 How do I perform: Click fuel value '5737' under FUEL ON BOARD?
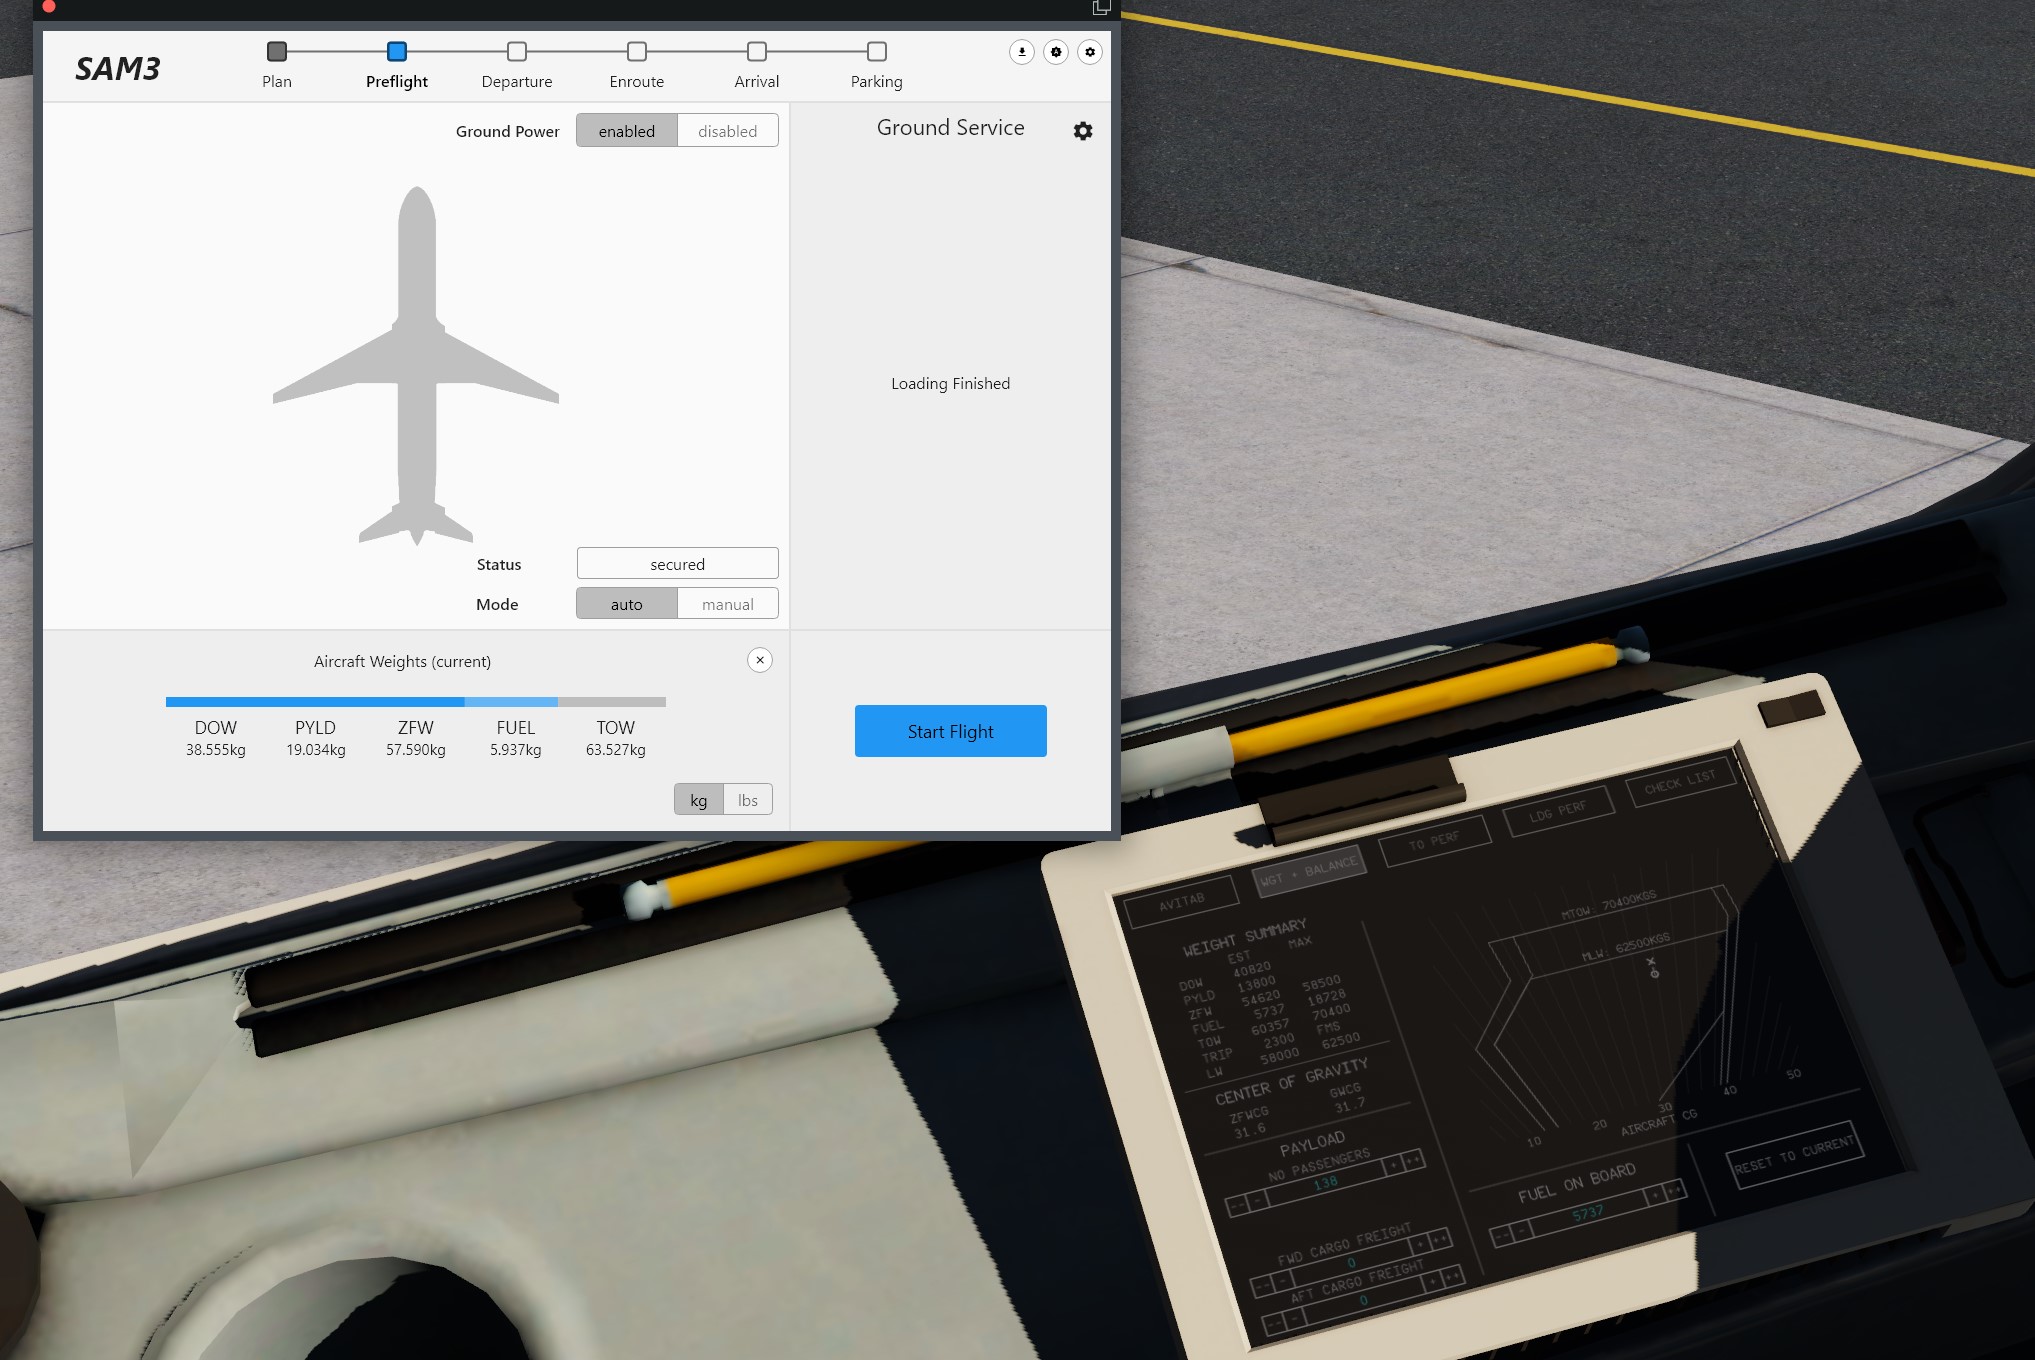(x=1588, y=1212)
